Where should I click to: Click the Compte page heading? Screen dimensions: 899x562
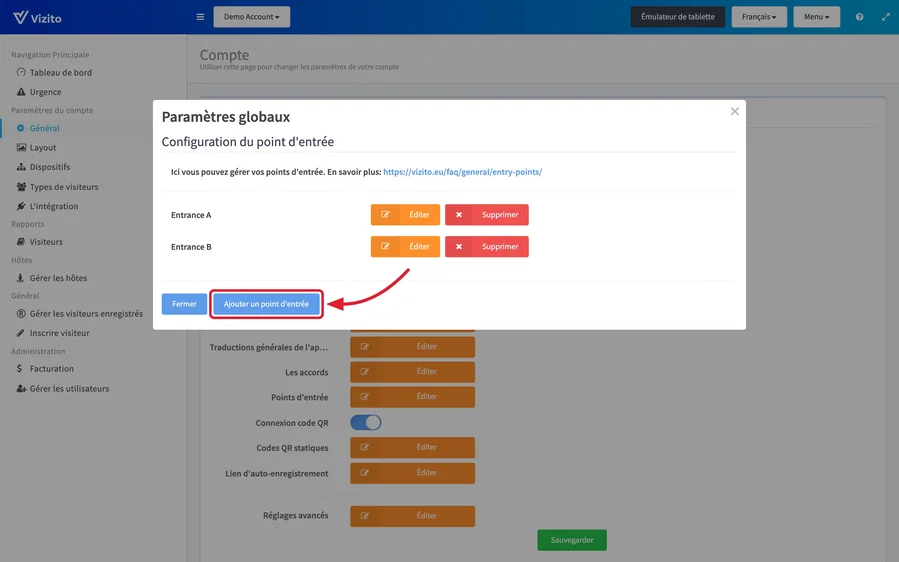[224, 55]
